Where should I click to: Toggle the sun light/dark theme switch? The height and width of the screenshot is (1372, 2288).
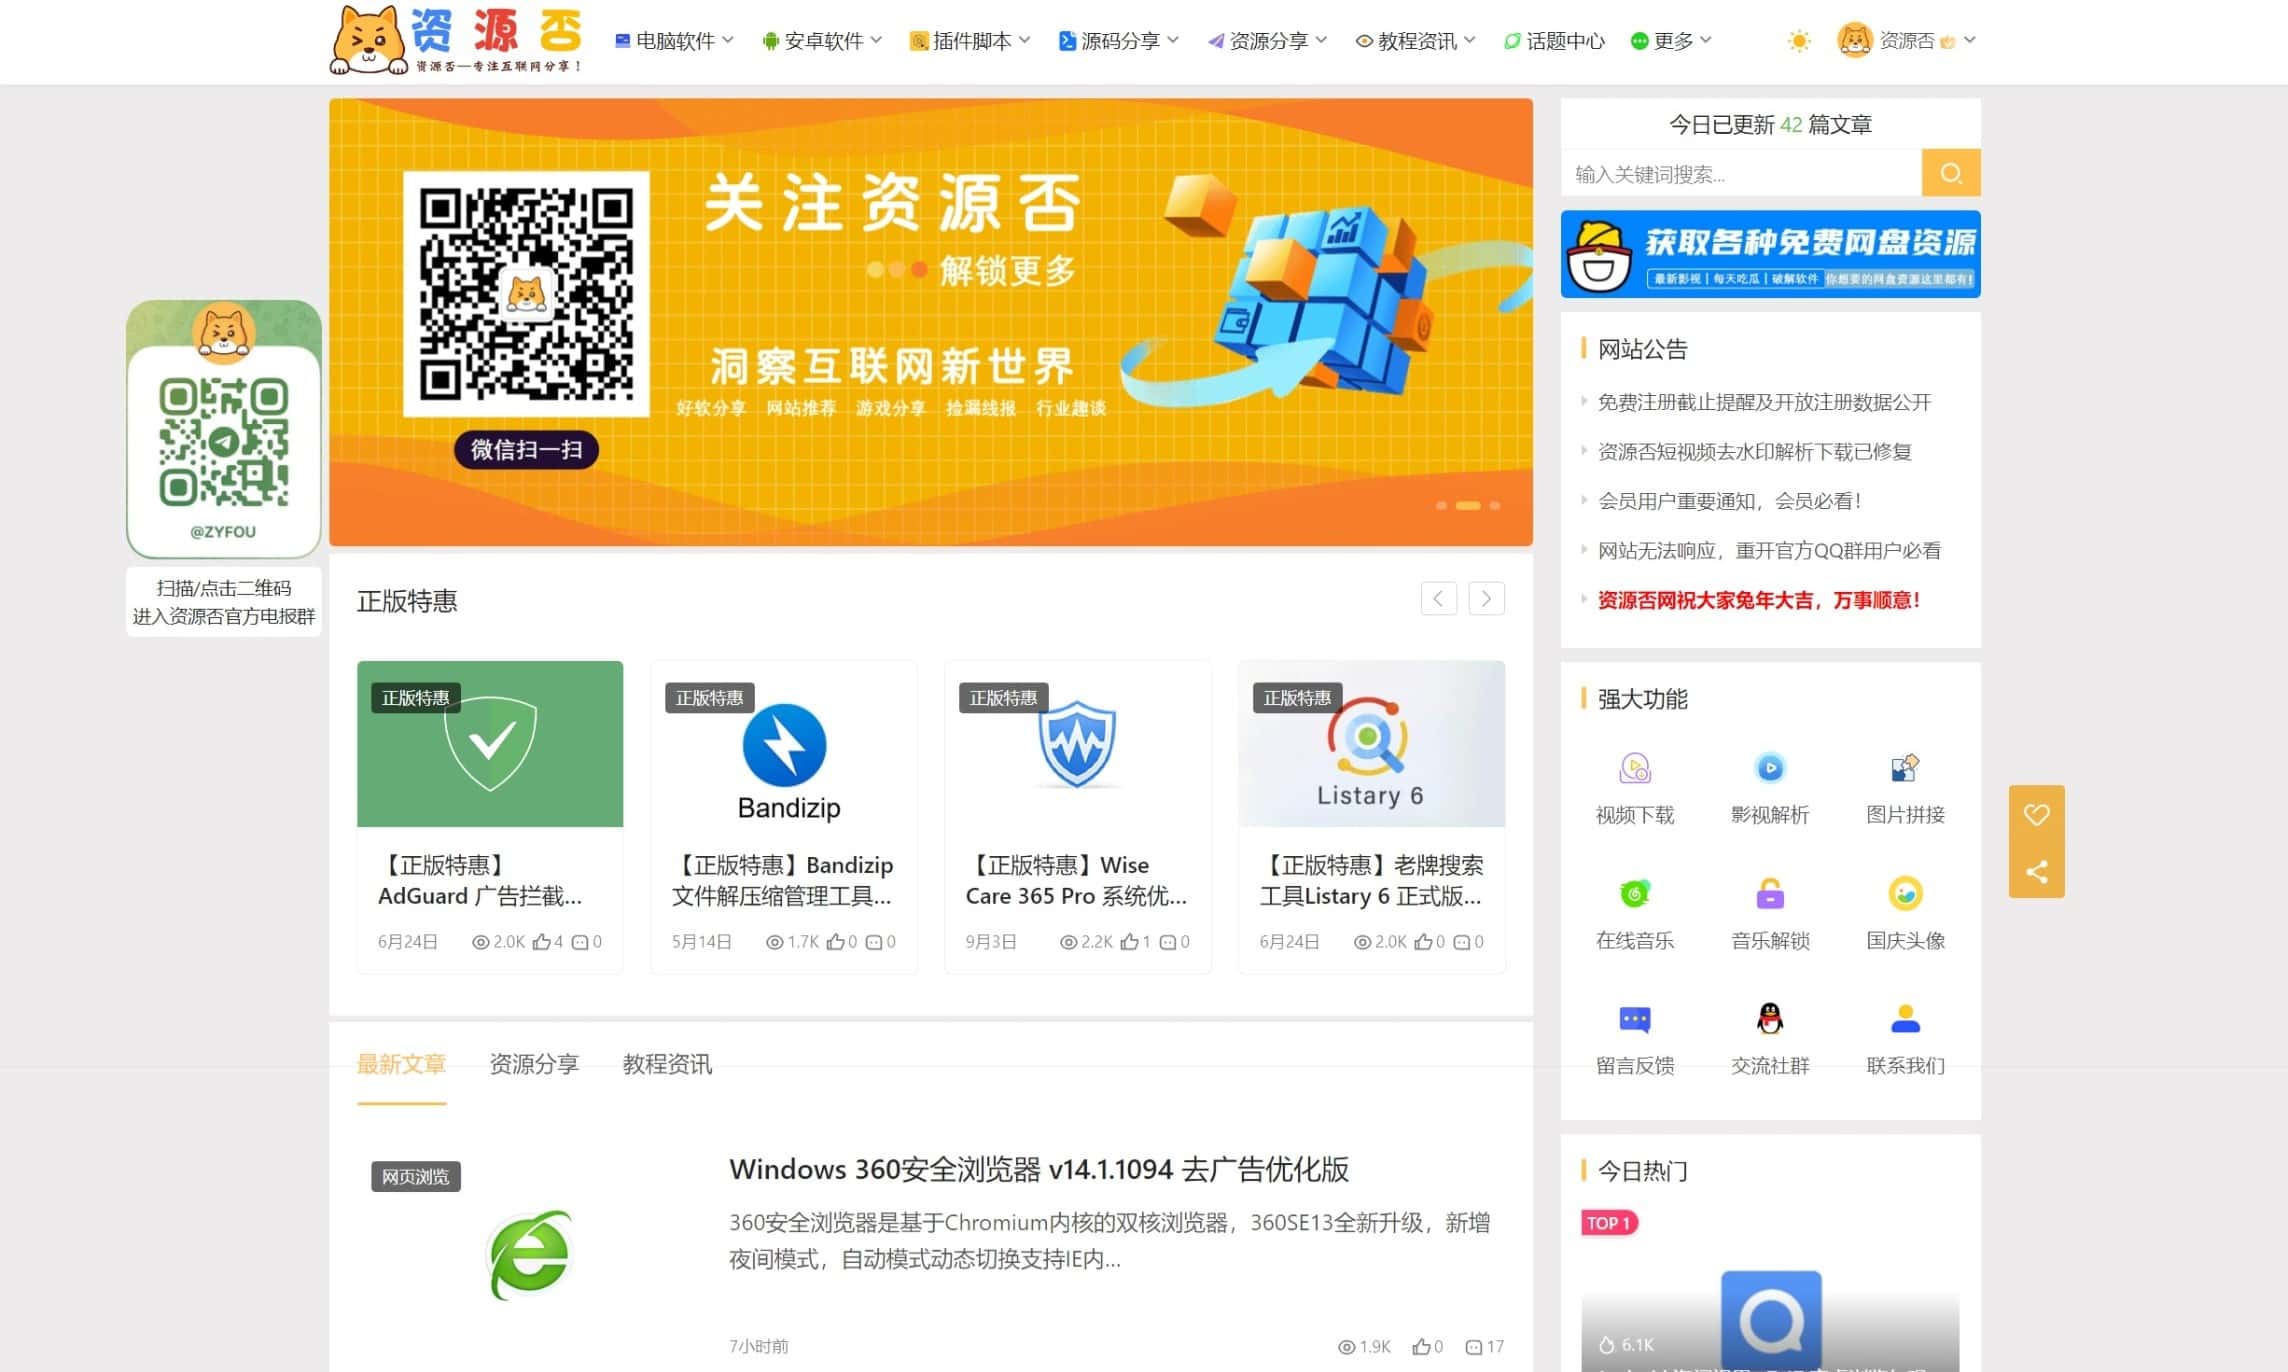pos(1798,41)
